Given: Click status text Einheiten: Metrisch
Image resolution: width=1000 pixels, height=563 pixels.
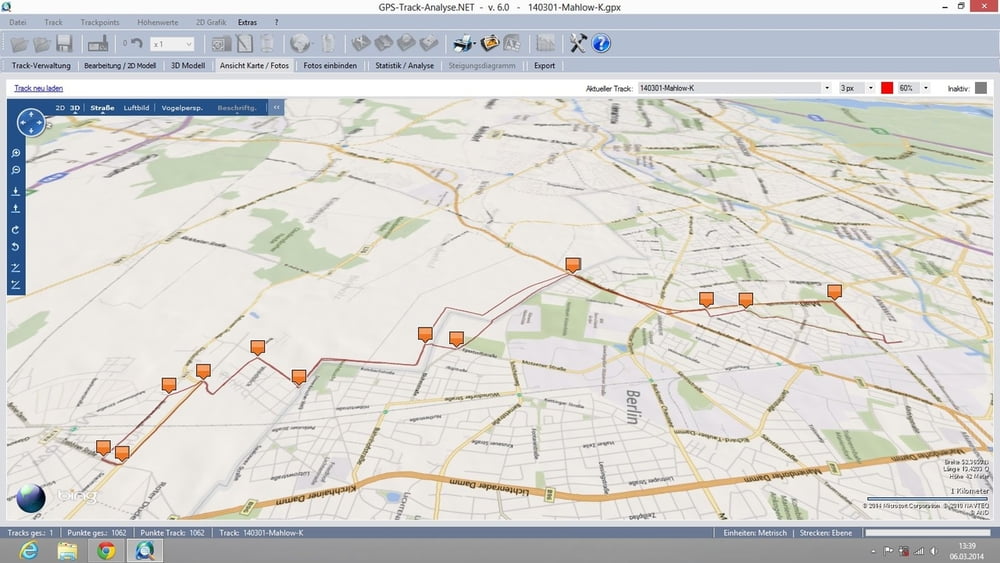Looking at the screenshot, I should coord(754,532).
